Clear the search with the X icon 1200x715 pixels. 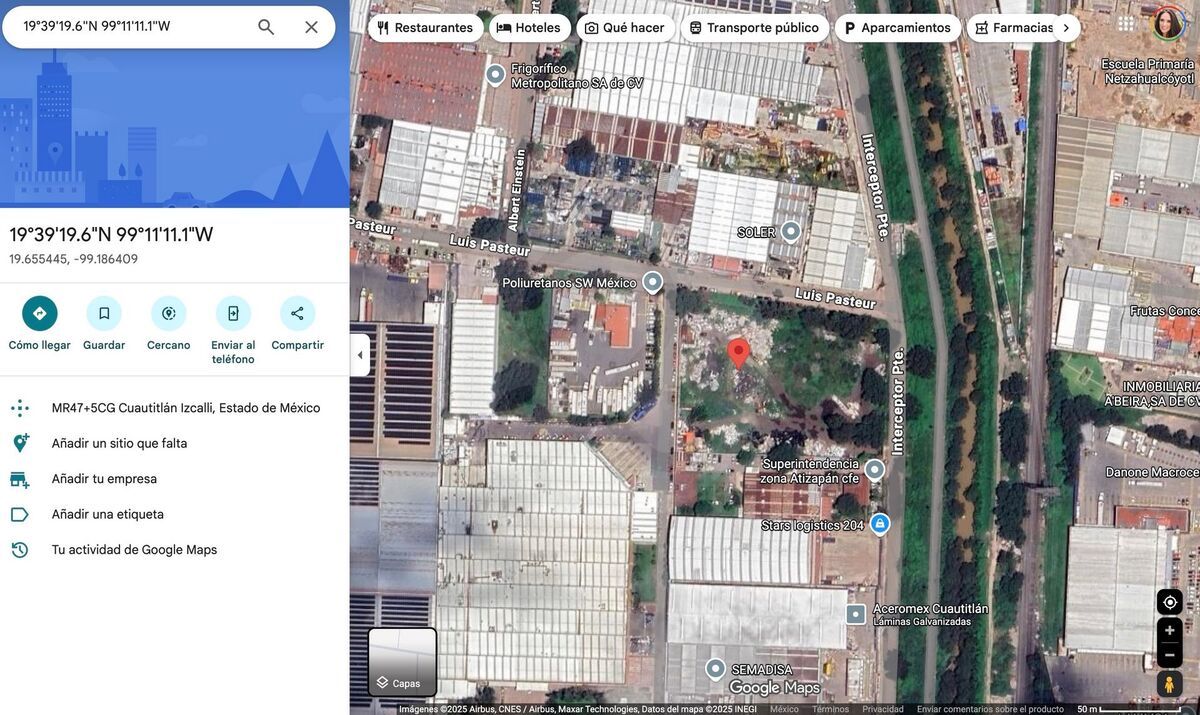(x=311, y=27)
